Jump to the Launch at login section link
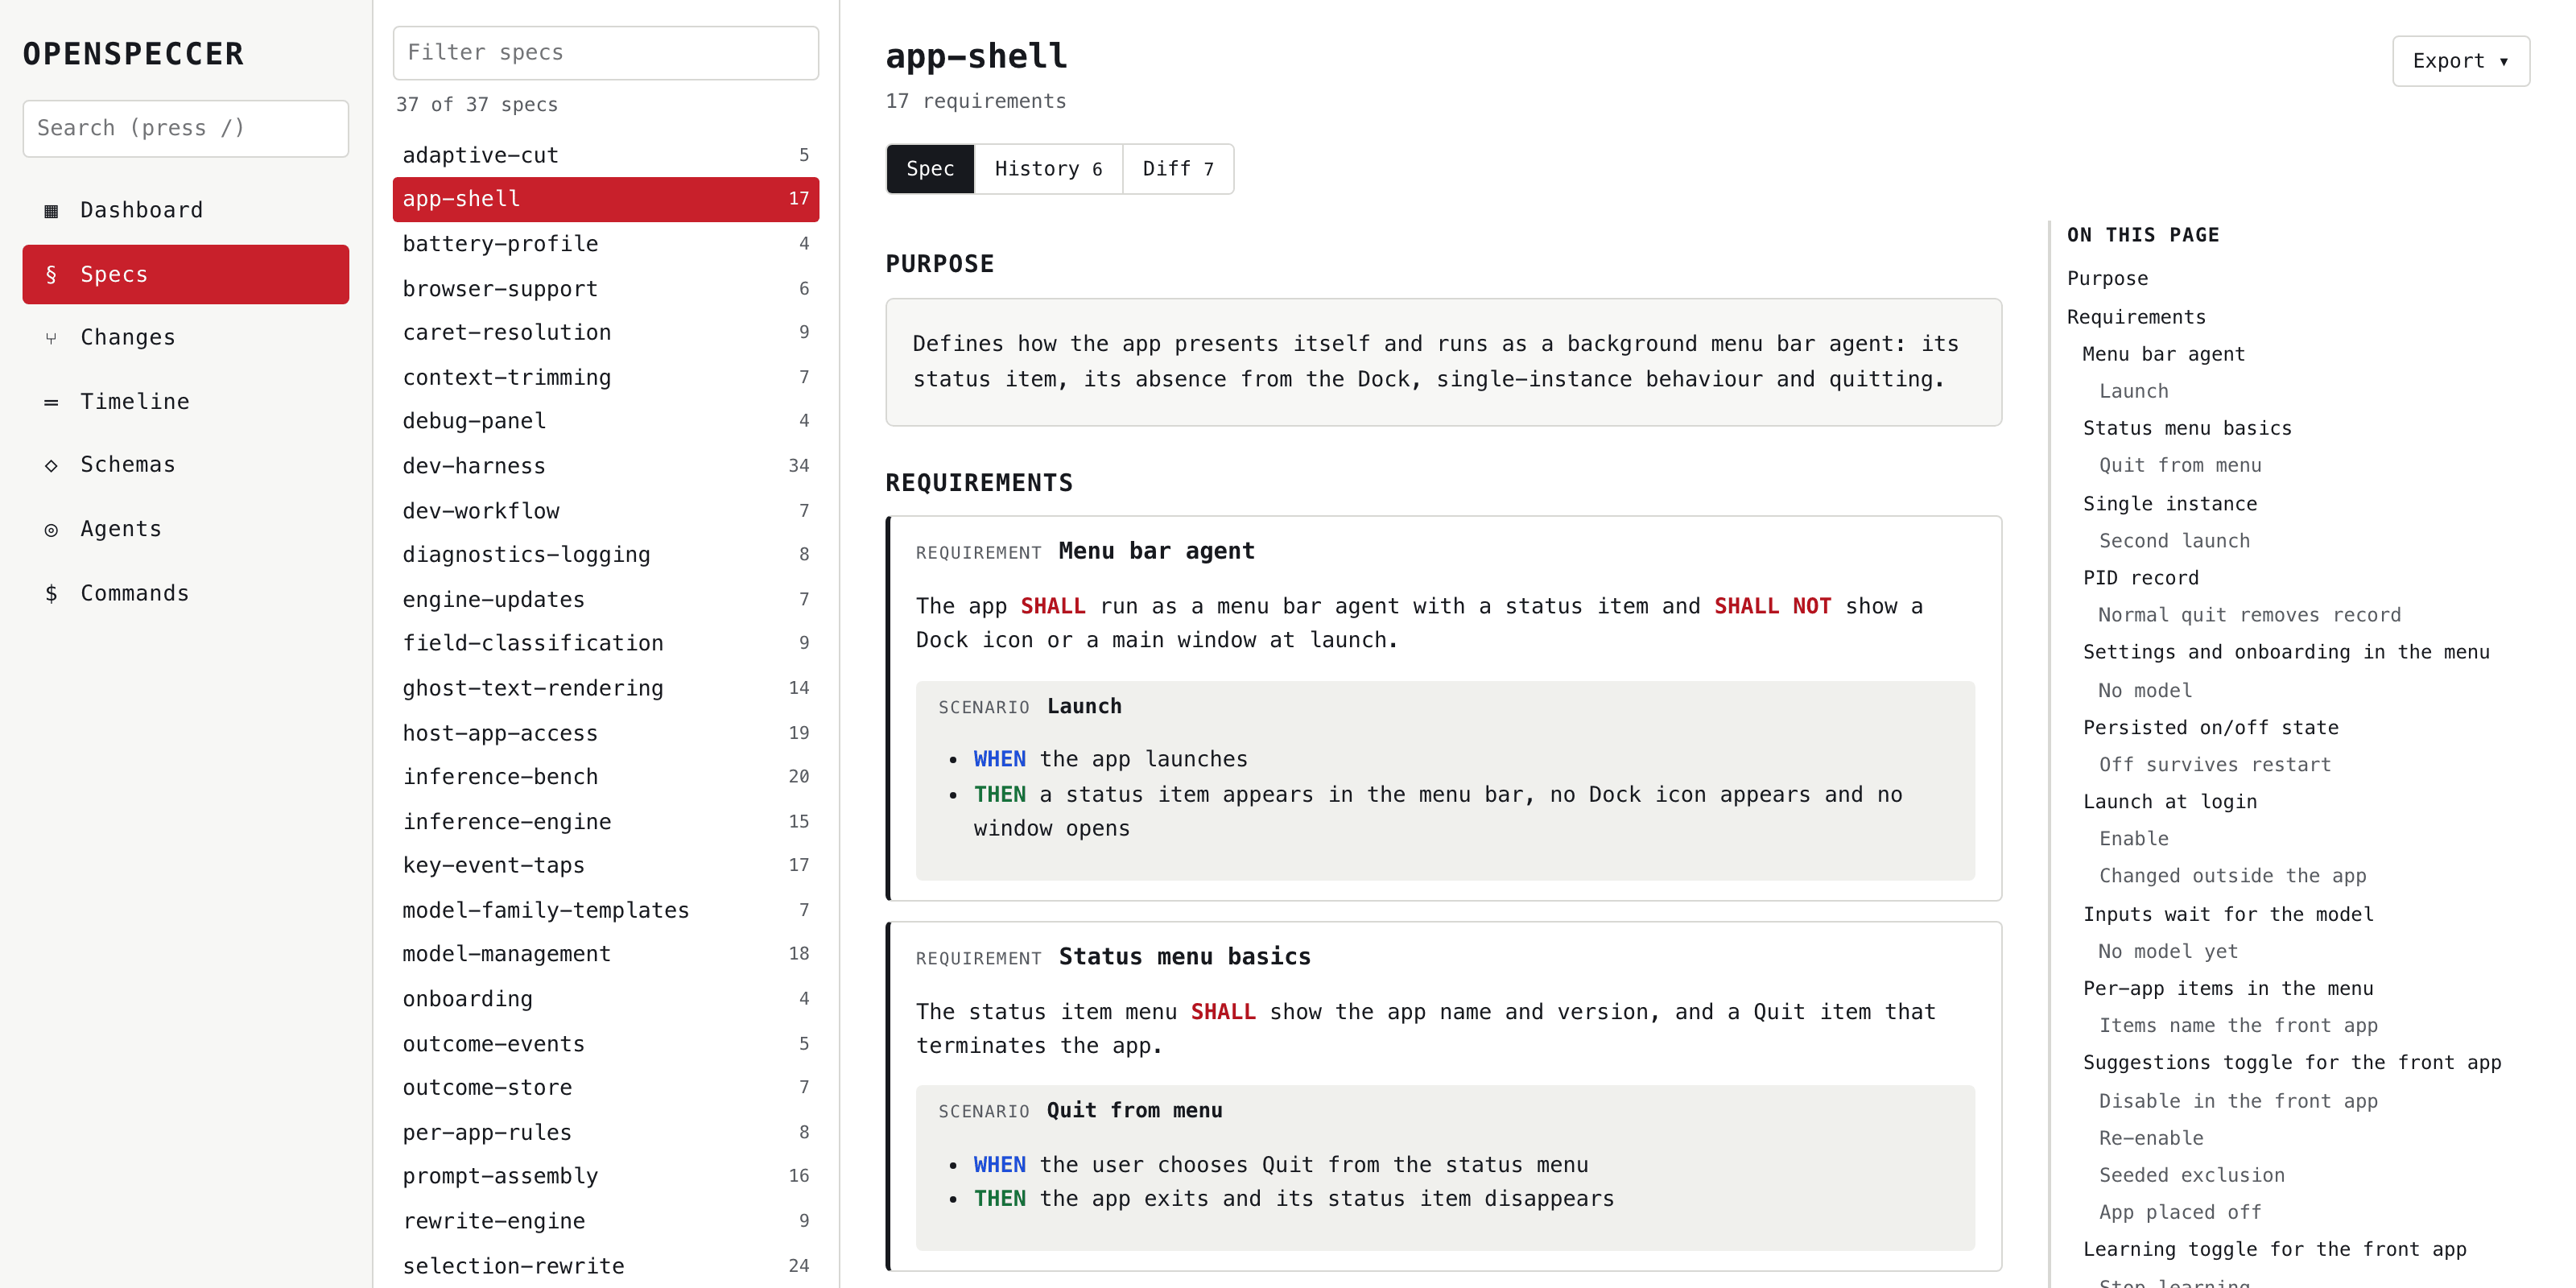This screenshot has height=1288, width=2576. pos(2169,801)
